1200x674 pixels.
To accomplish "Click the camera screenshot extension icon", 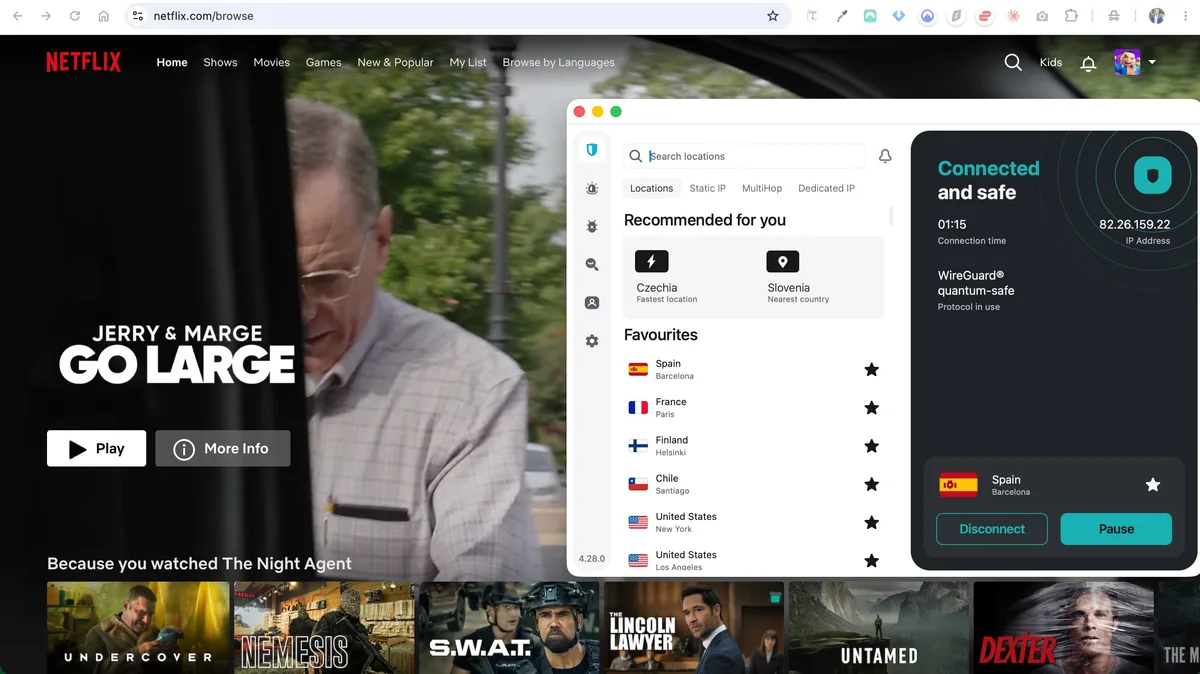I will [1042, 16].
